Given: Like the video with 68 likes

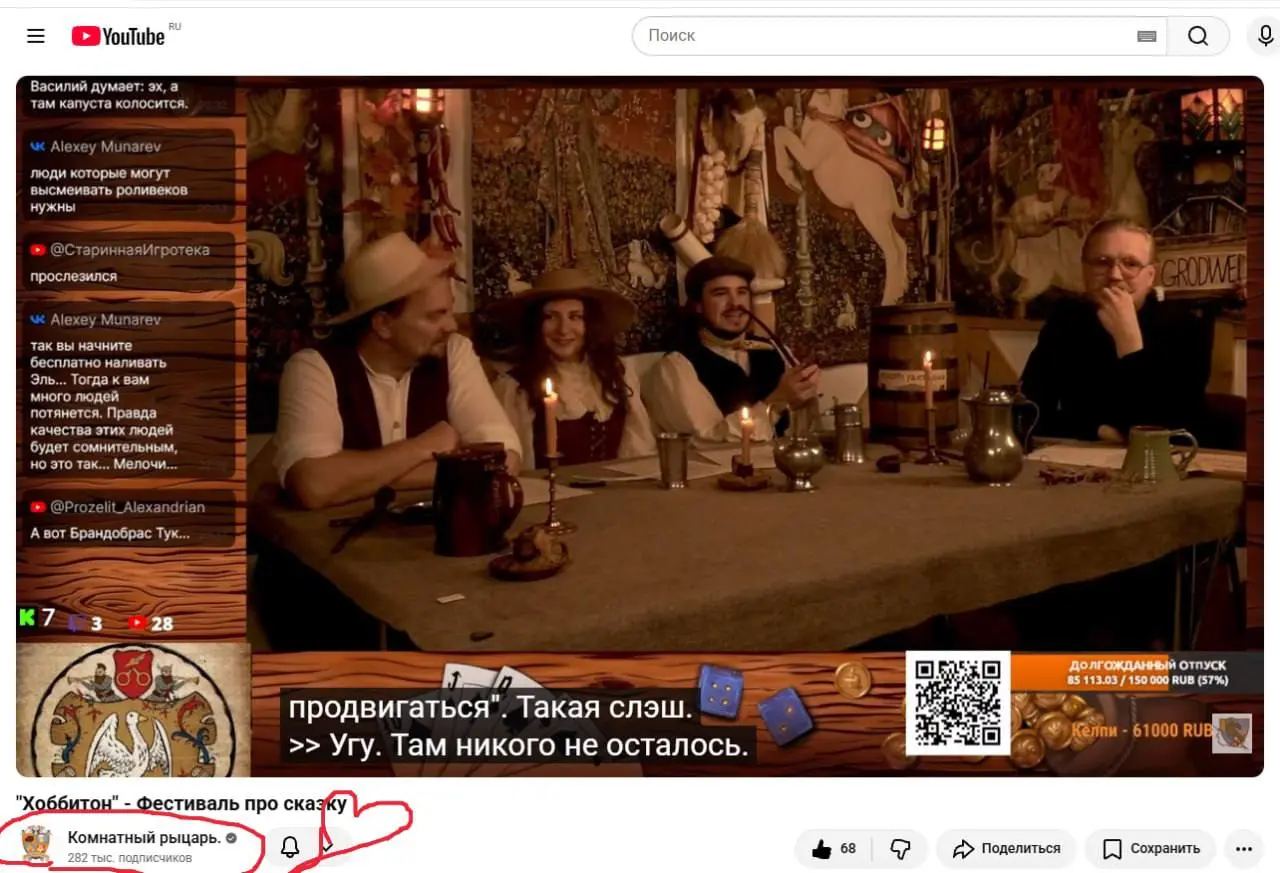Looking at the screenshot, I should click(x=834, y=849).
